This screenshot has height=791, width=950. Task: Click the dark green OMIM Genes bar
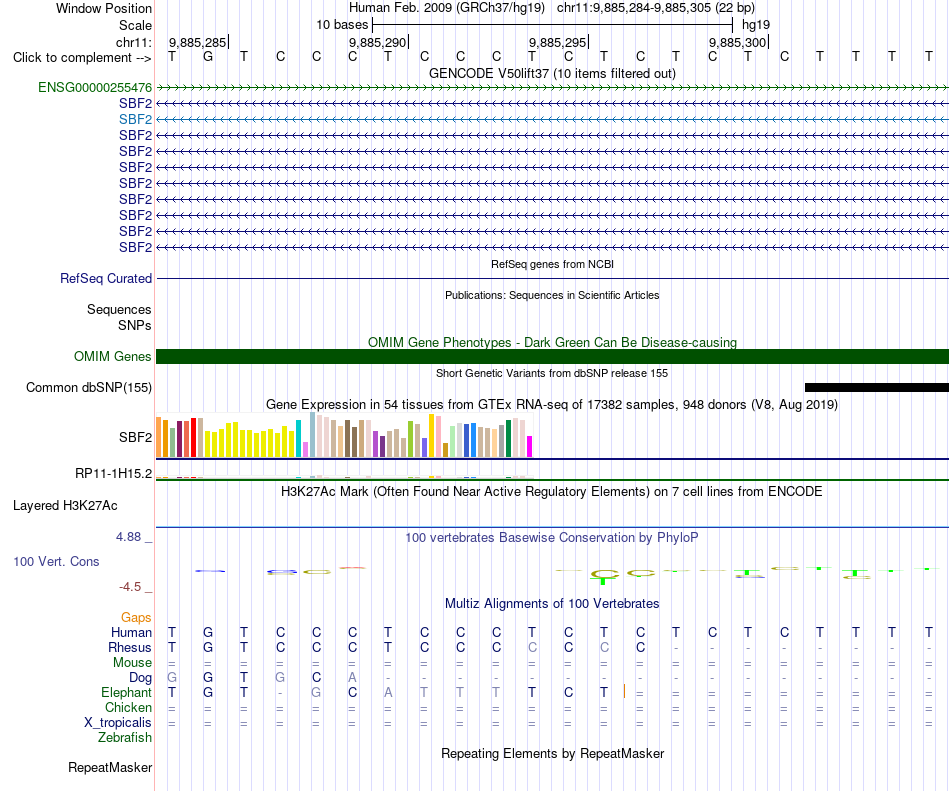(x=552, y=357)
